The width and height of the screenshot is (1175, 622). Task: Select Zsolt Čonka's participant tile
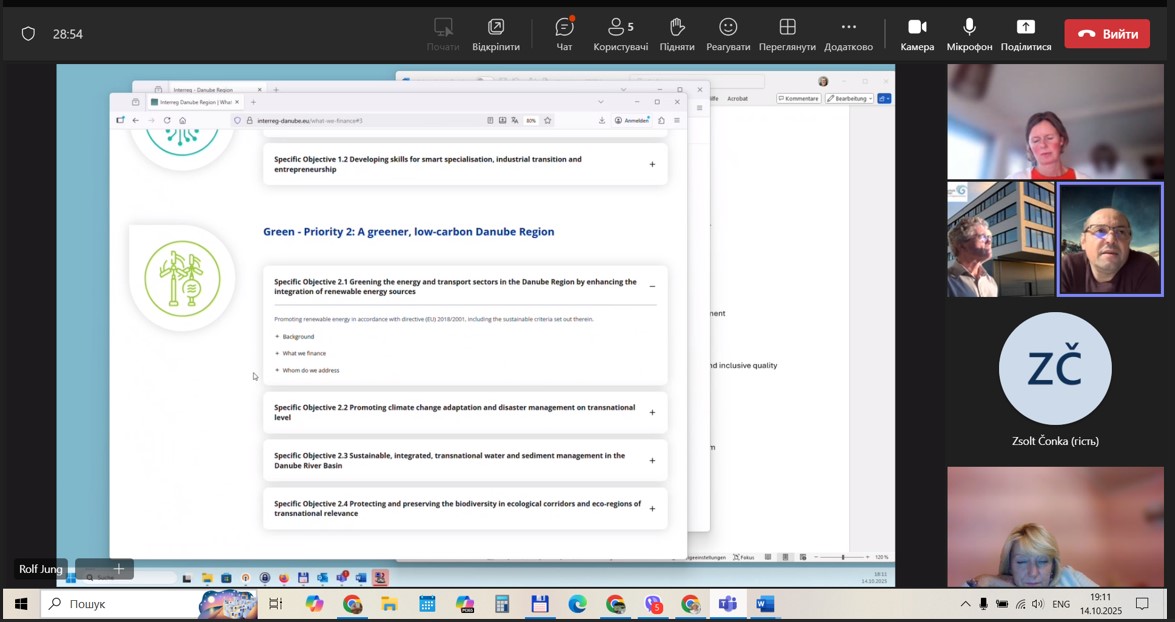(x=1055, y=380)
